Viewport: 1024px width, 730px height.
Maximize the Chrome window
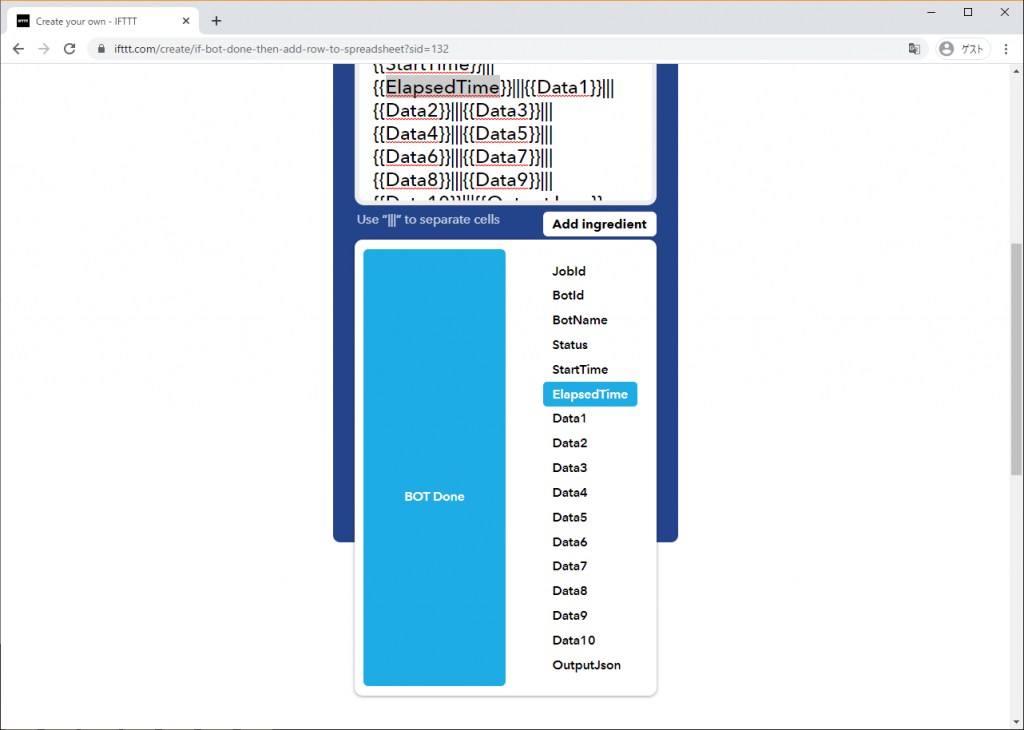click(x=968, y=12)
